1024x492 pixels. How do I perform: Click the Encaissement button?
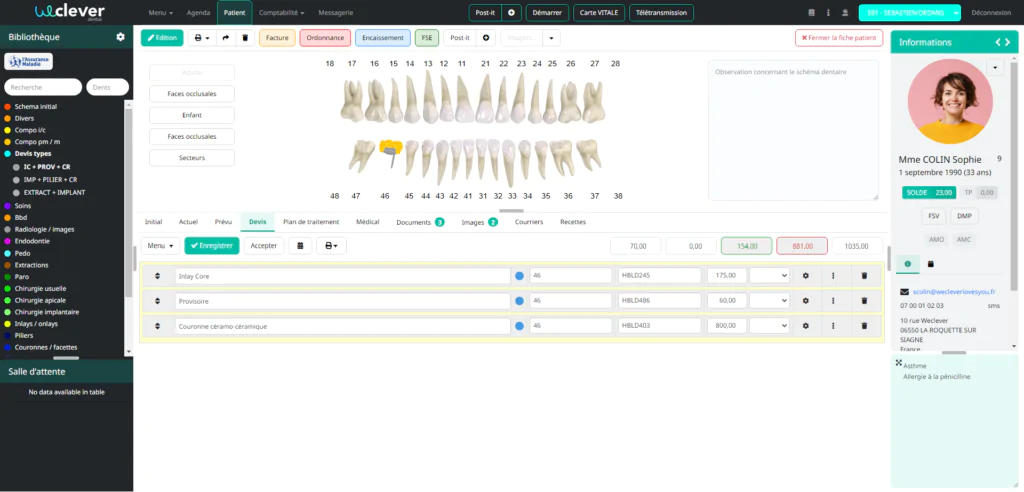point(383,38)
